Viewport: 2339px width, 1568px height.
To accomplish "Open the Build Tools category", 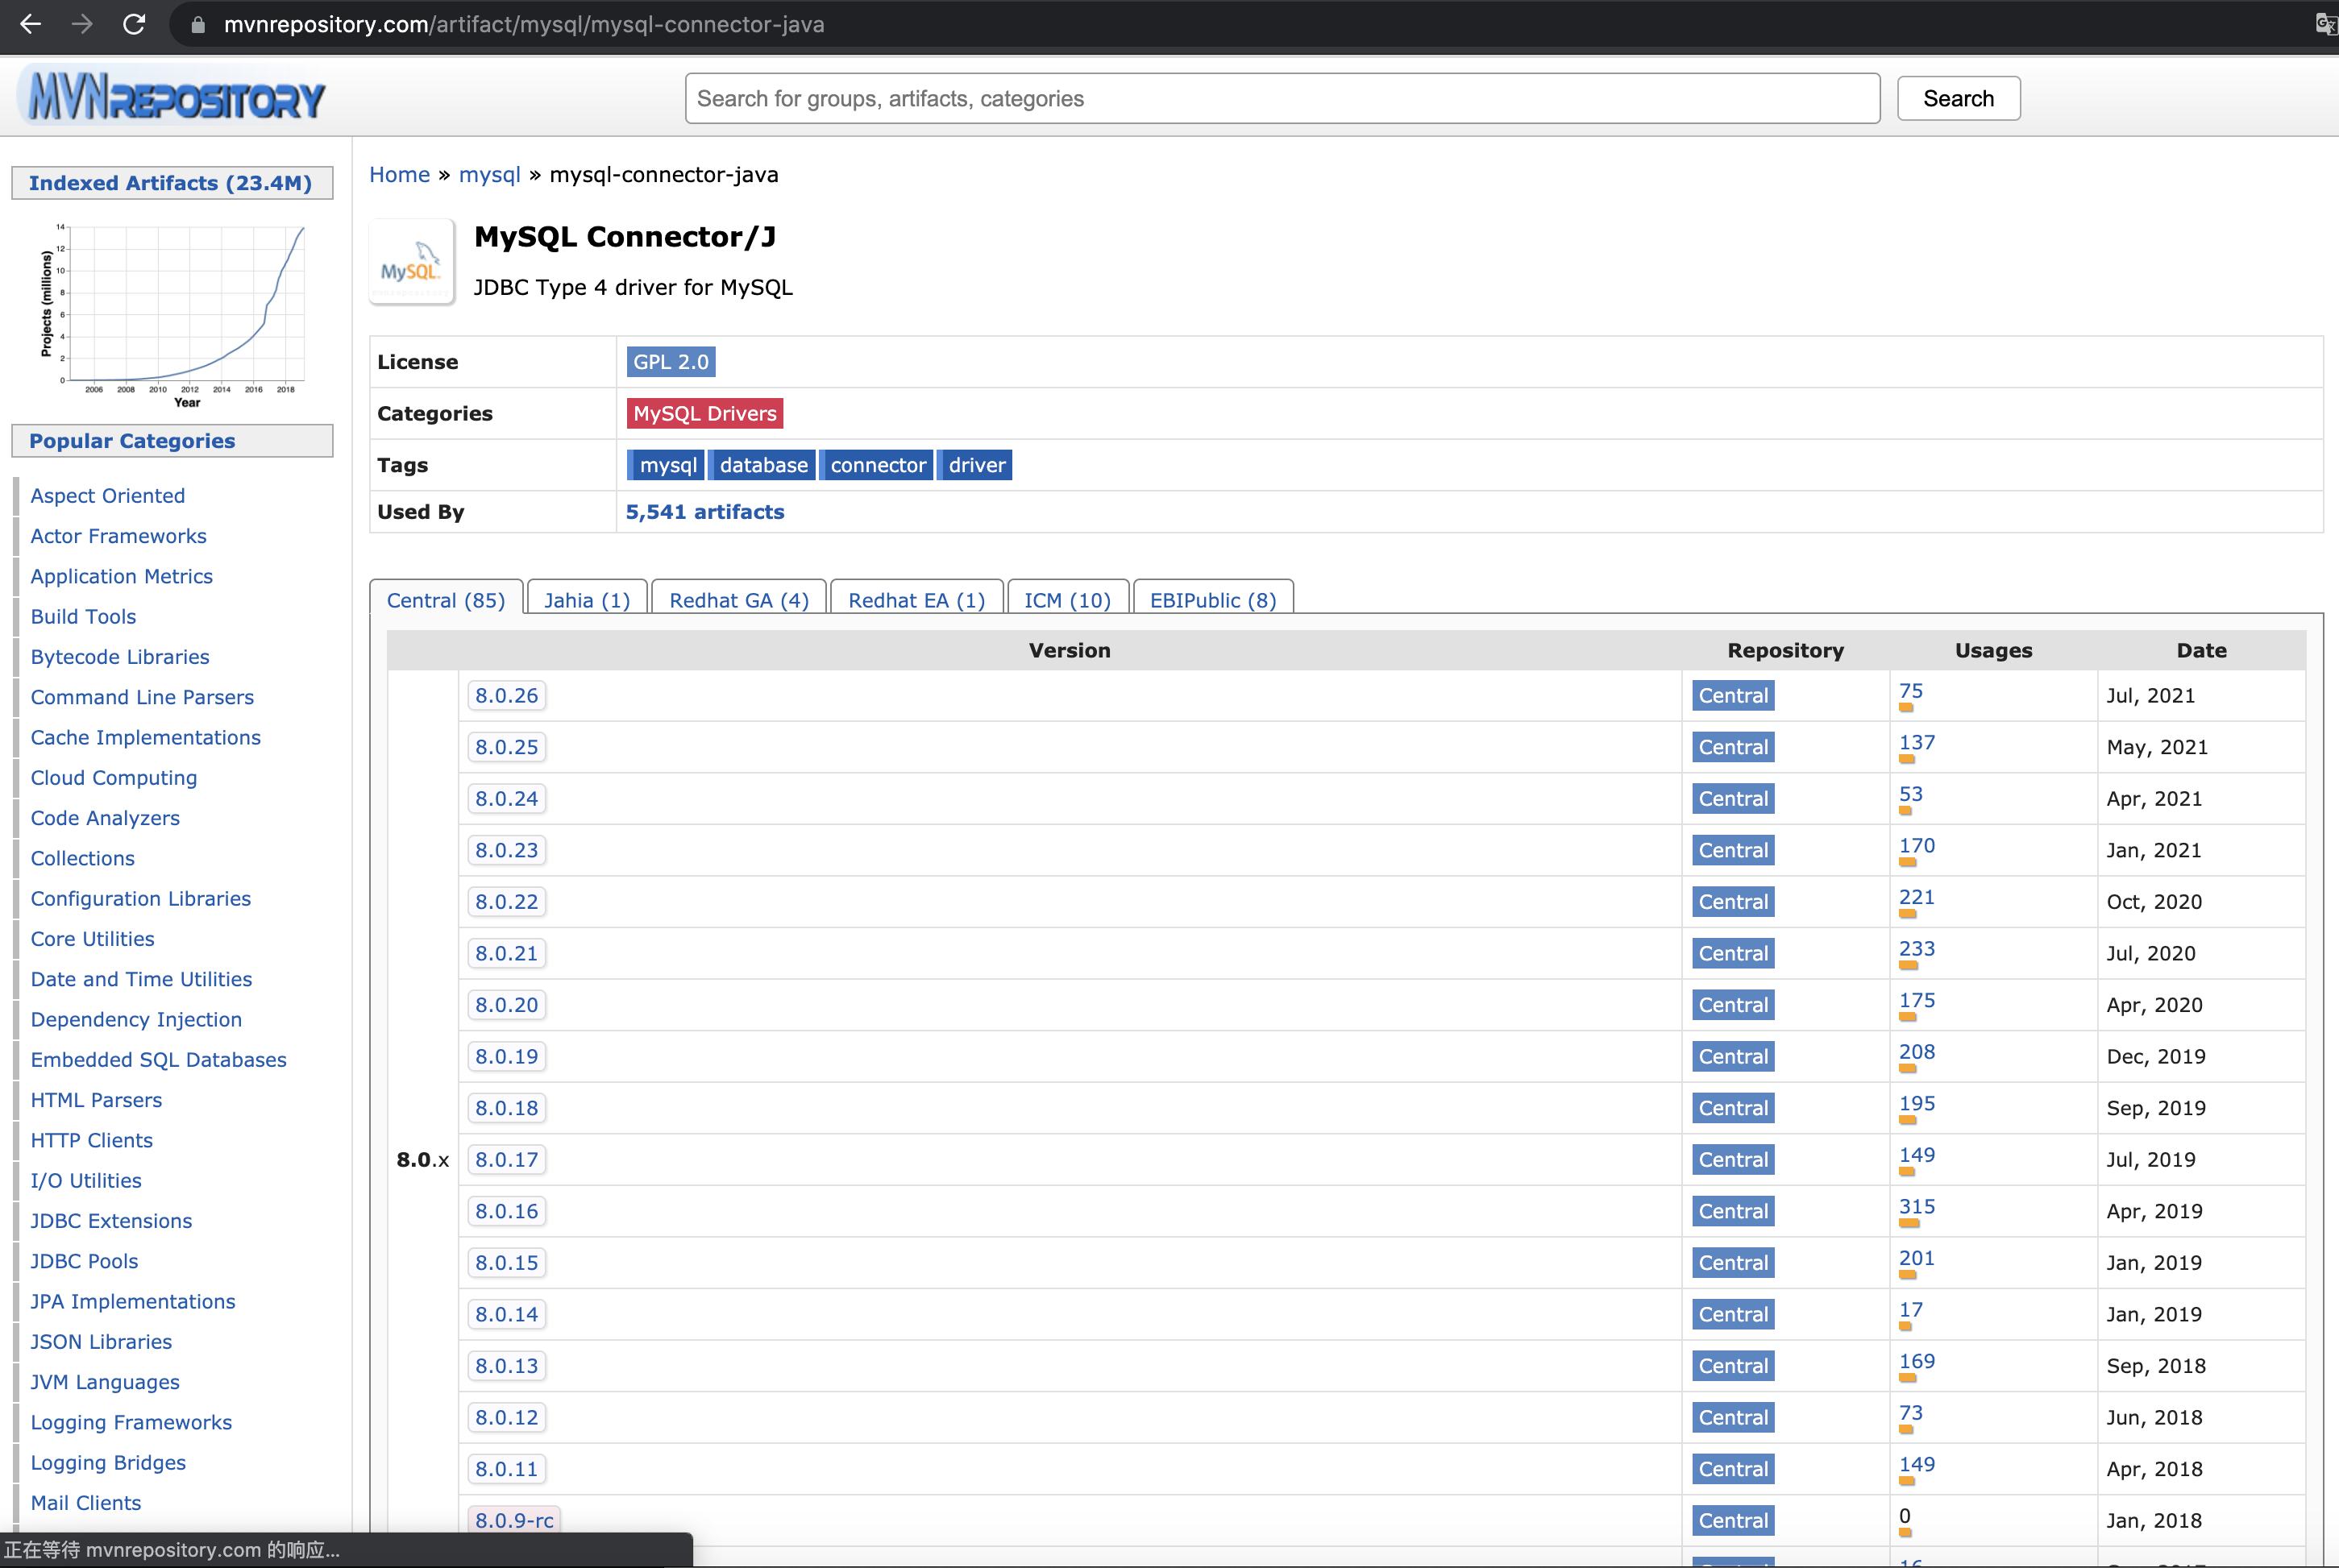I will click(x=83, y=617).
